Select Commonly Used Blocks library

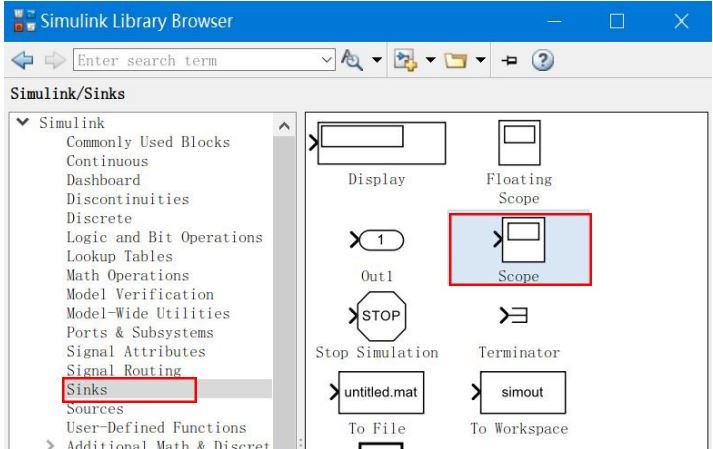pyautogui.click(x=148, y=142)
